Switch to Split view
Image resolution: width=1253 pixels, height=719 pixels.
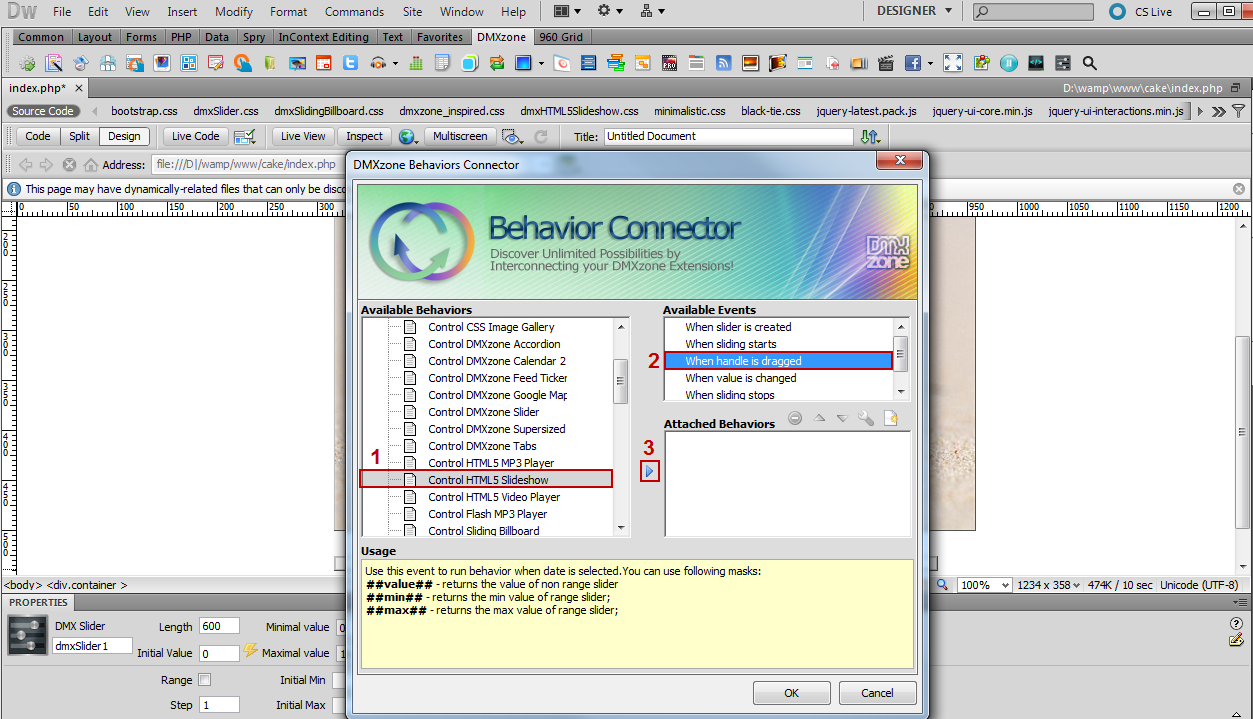(80, 136)
